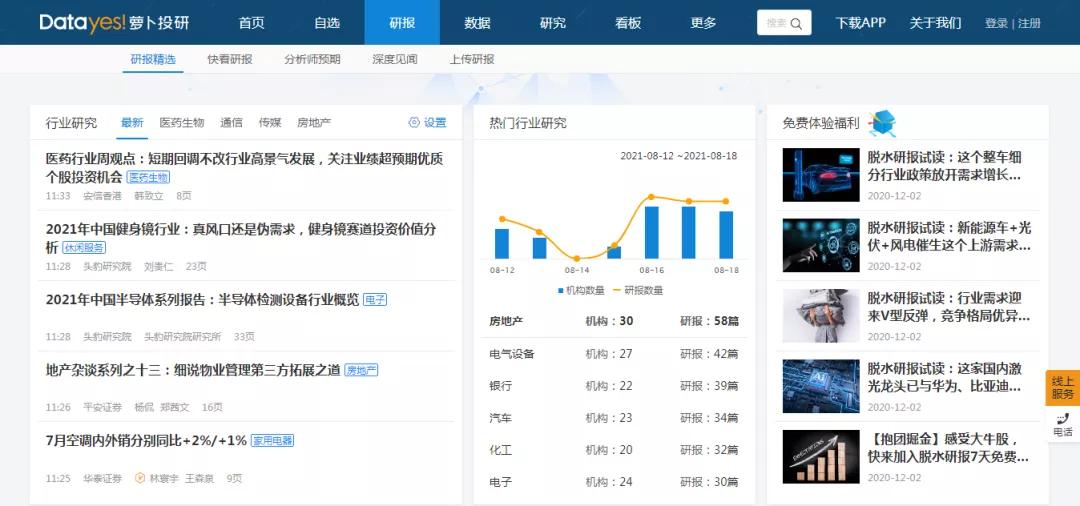
Task: Click the author name 刘秉仁
Action: click(158, 266)
